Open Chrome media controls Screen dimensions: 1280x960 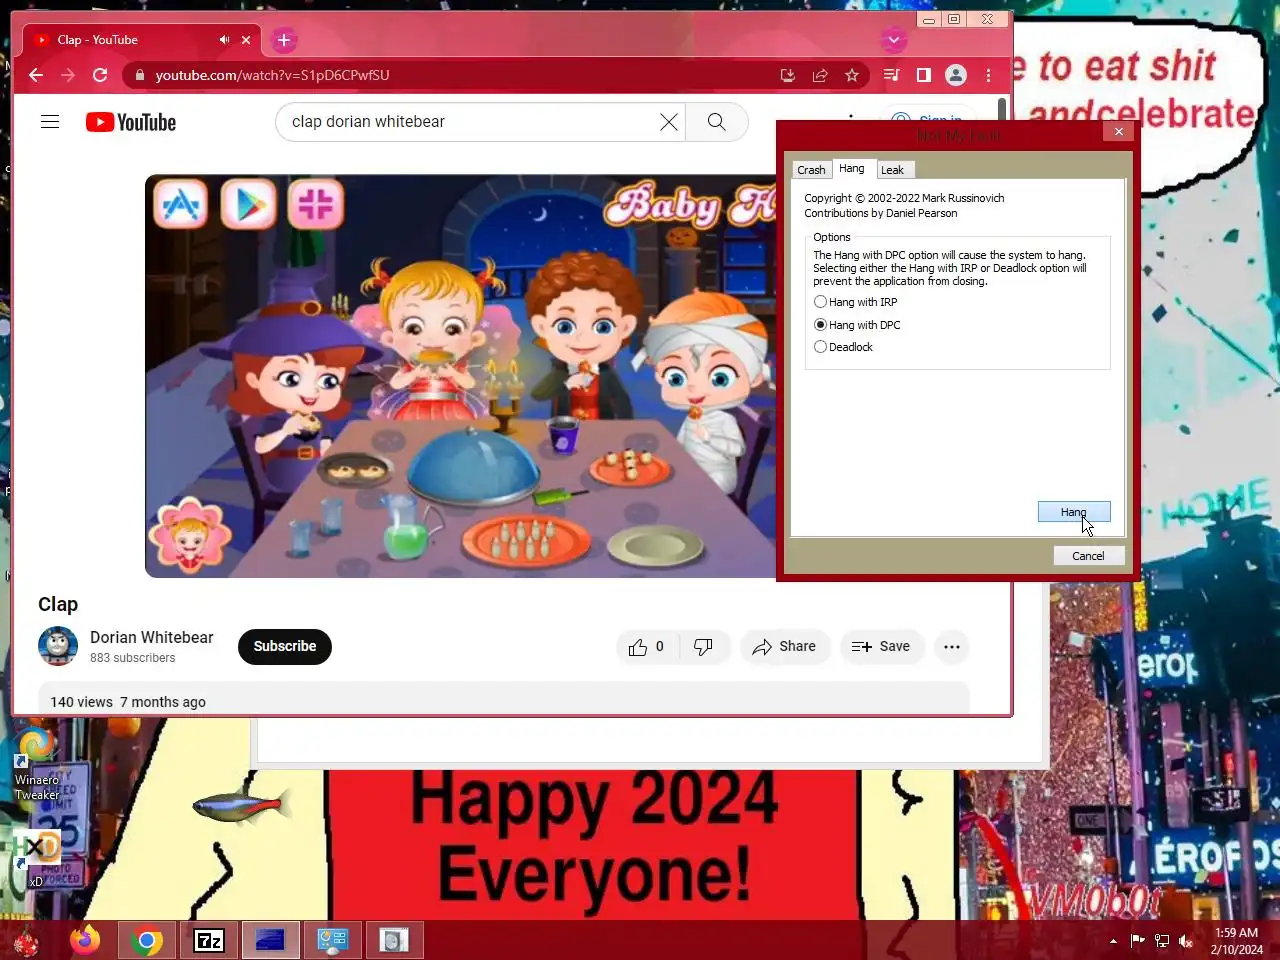892,75
